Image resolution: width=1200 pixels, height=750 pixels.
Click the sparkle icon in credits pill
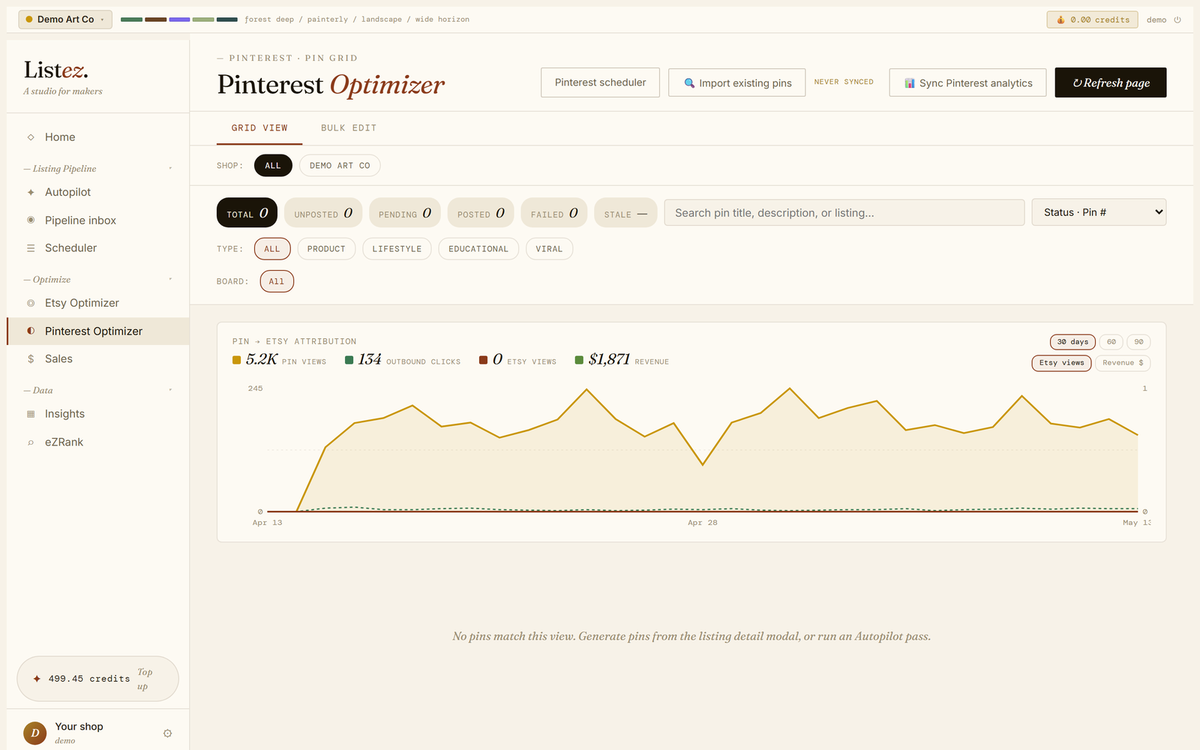tap(37, 678)
